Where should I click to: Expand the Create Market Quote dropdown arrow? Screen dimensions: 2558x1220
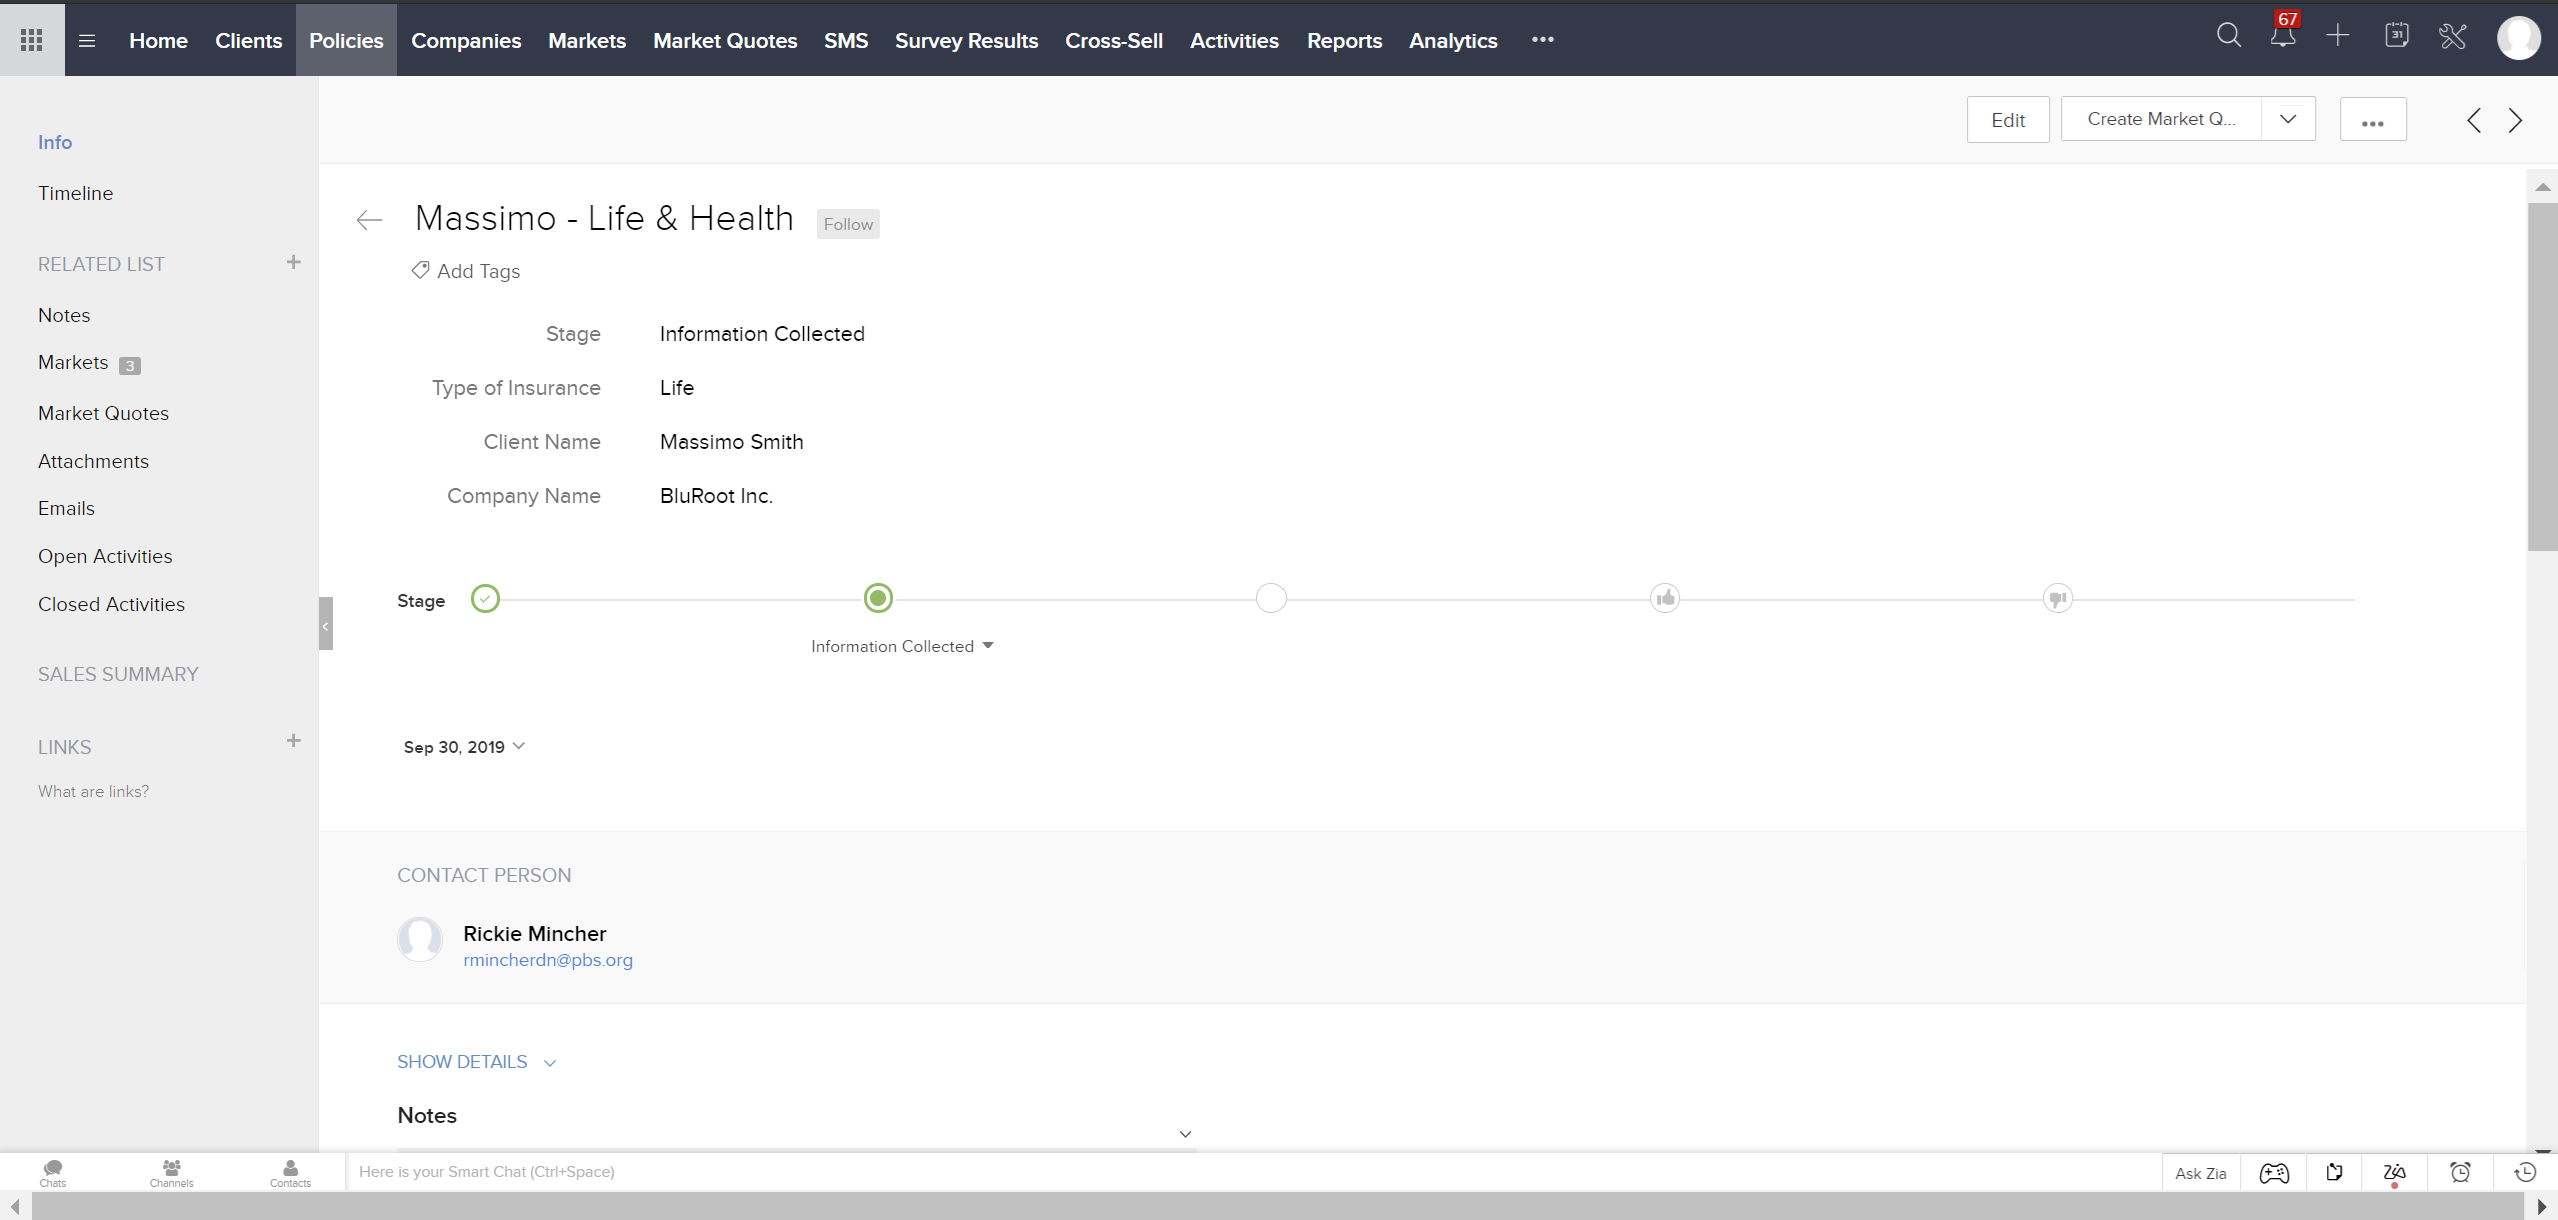[2288, 119]
